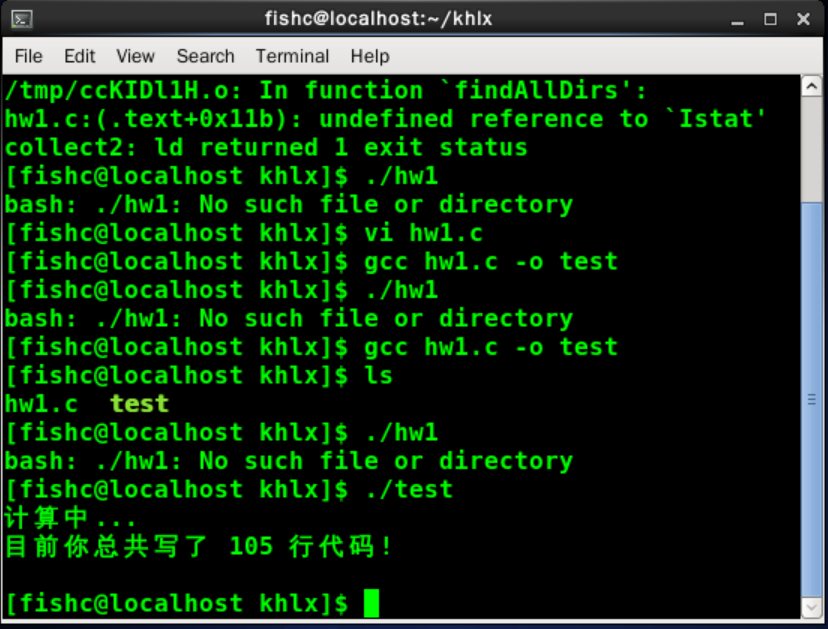Open the View menu
The image size is (828, 629).
coord(135,56)
